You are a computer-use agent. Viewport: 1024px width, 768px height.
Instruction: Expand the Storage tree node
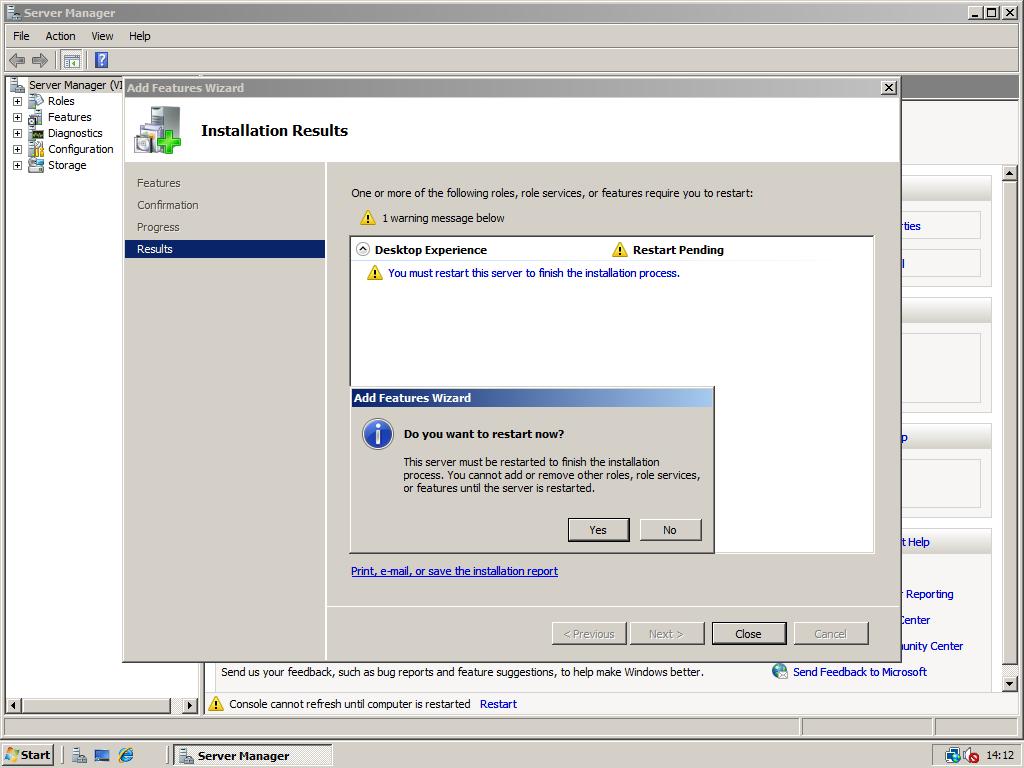coord(18,165)
